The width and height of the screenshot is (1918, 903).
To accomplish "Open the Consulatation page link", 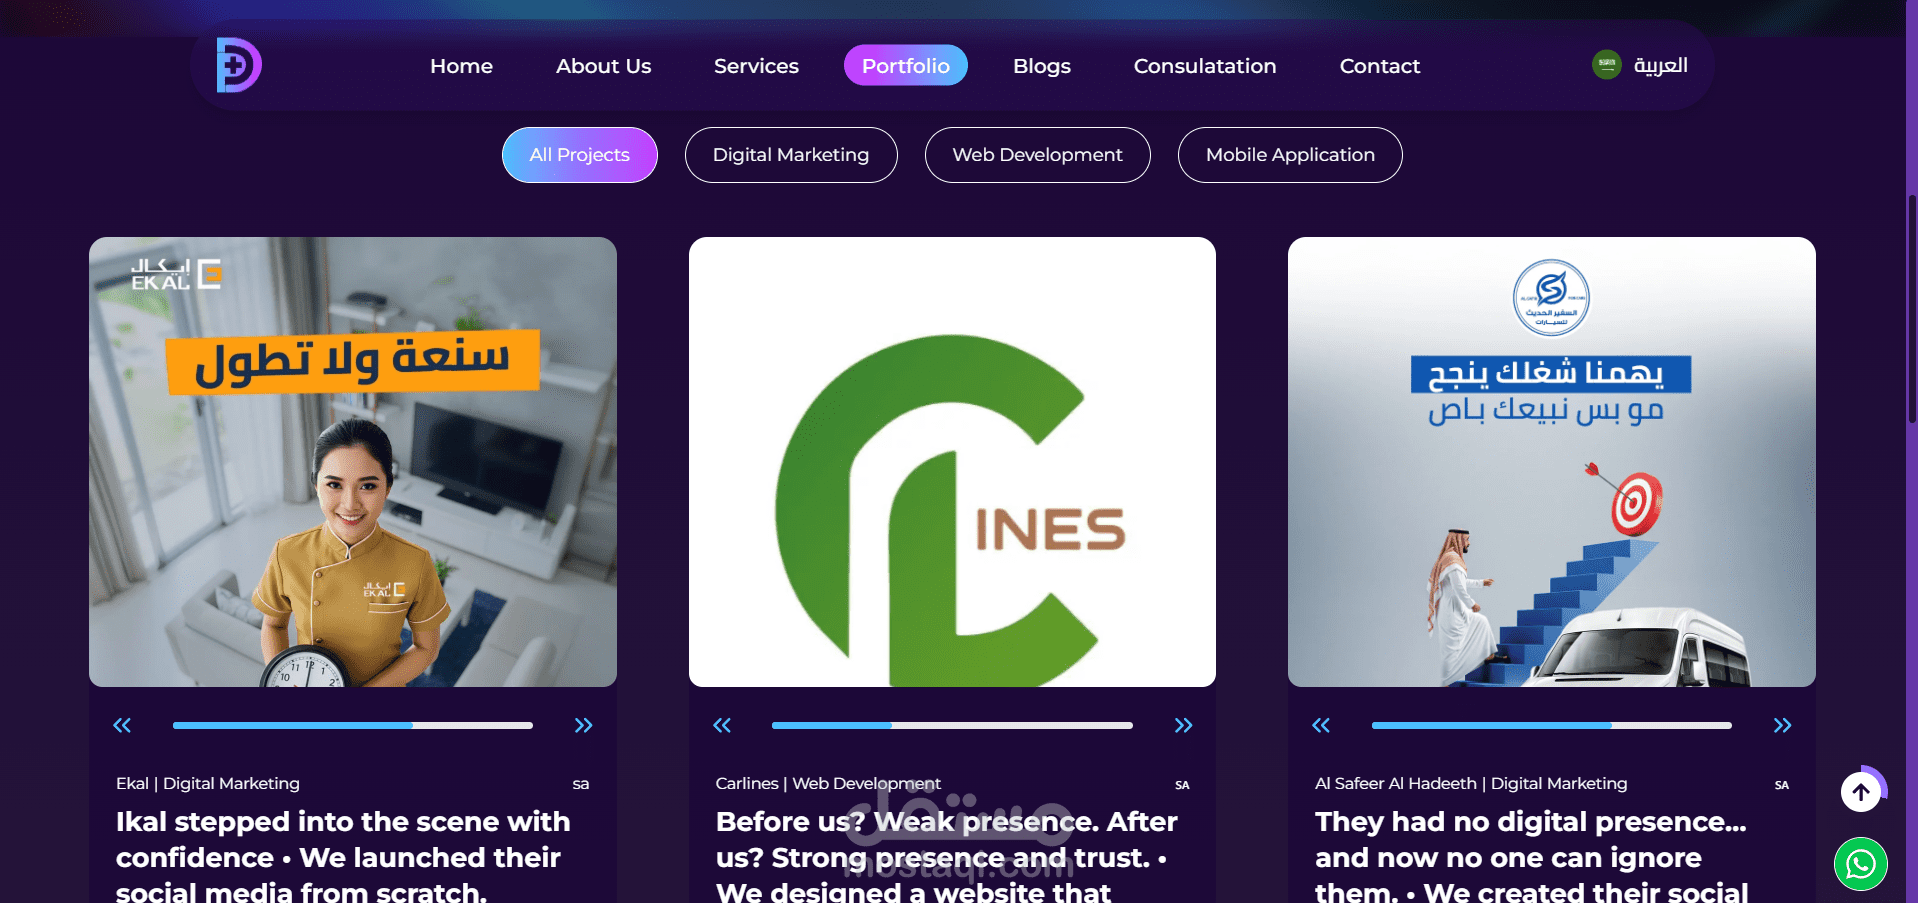I will 1205,66.
